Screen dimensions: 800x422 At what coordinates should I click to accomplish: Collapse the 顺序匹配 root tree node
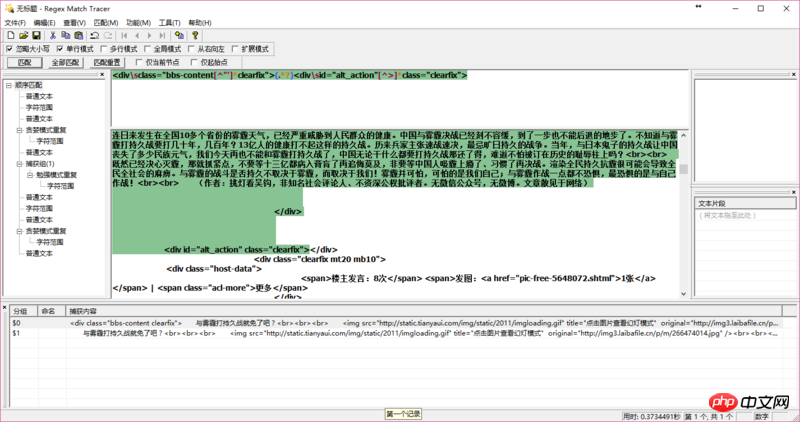click(9, 85)
